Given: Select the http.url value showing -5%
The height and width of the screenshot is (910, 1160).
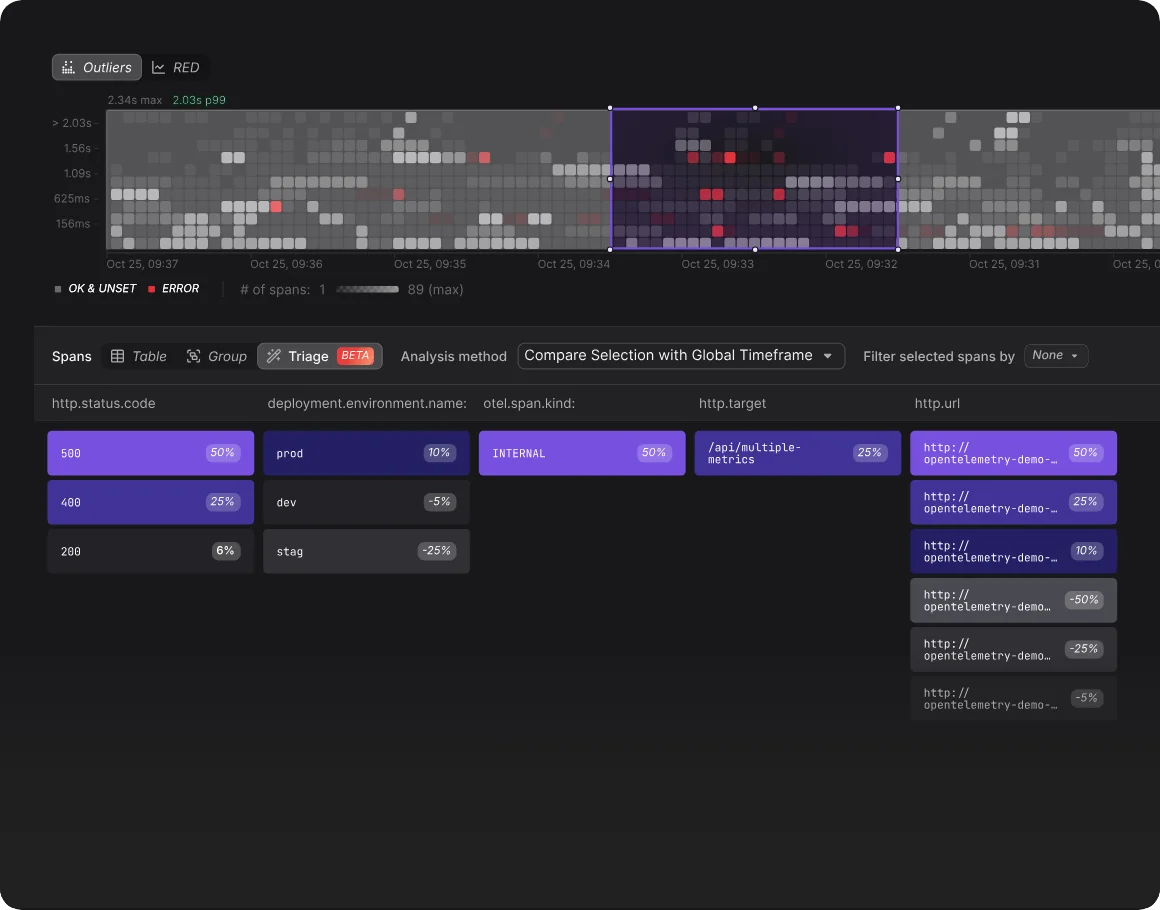Looking at the screenshot, I should tap(1014, 698).
